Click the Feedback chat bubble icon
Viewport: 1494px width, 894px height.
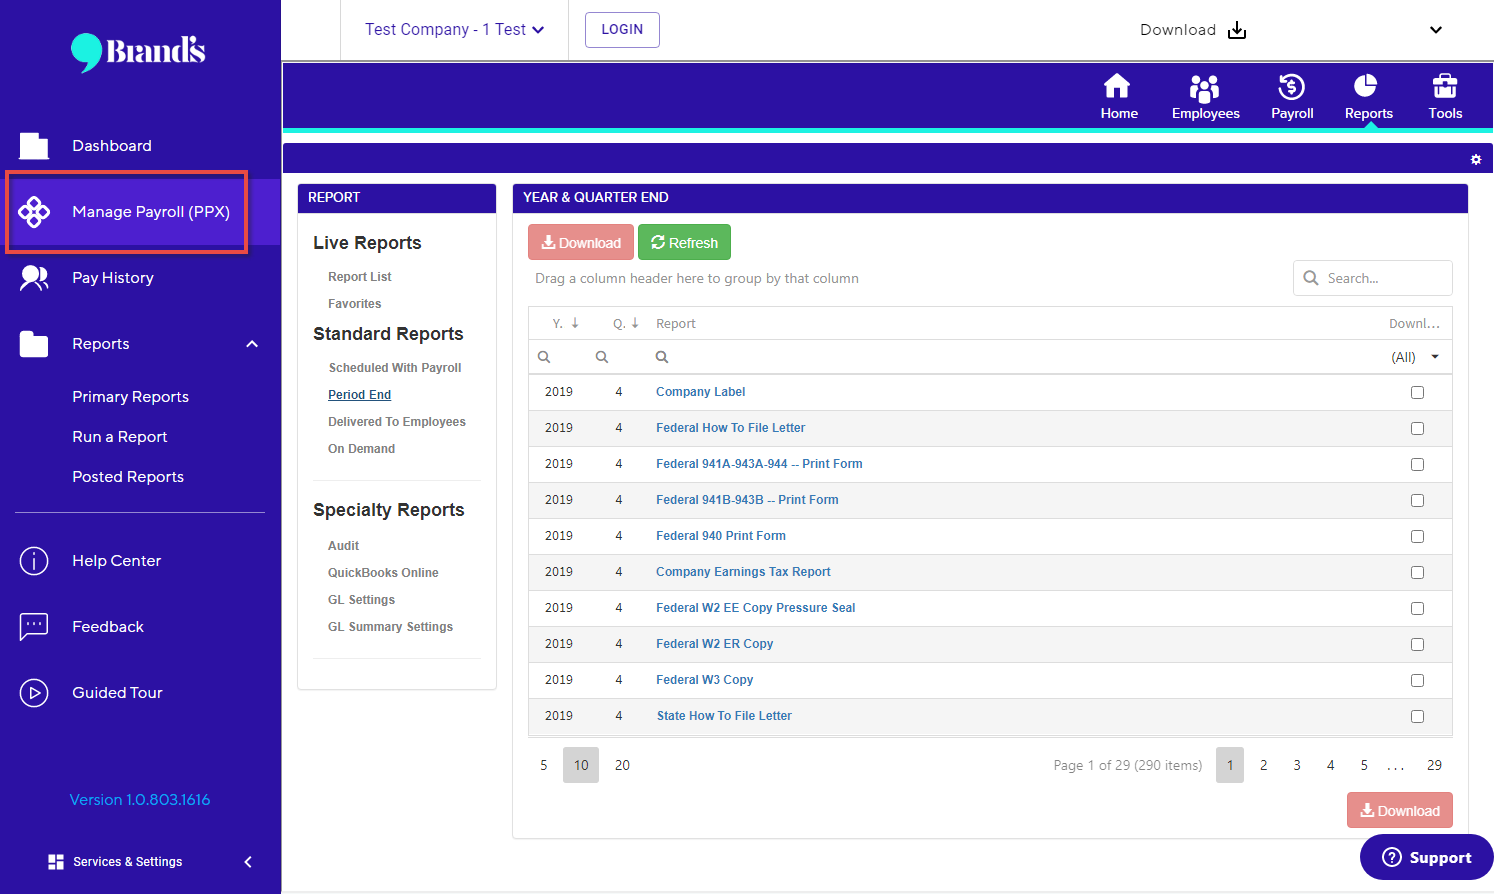[x=34, y=627]
